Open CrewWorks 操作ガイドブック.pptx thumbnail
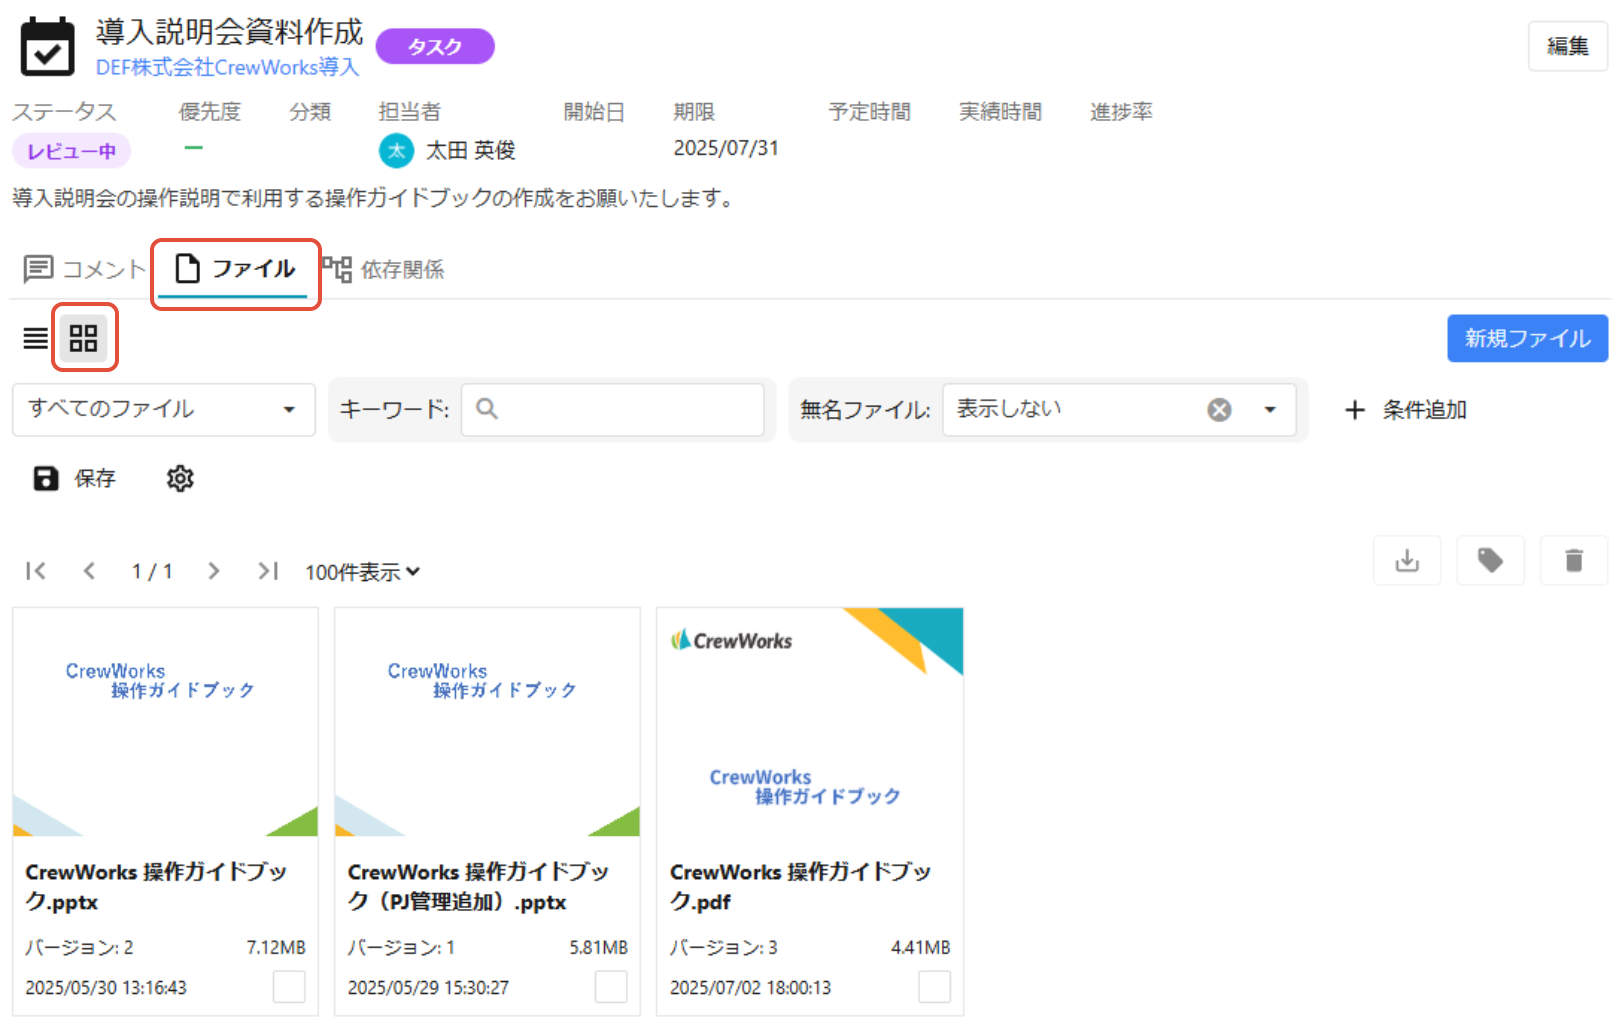Screen dimensions: 1619x1024 click(x=165, y=722)
